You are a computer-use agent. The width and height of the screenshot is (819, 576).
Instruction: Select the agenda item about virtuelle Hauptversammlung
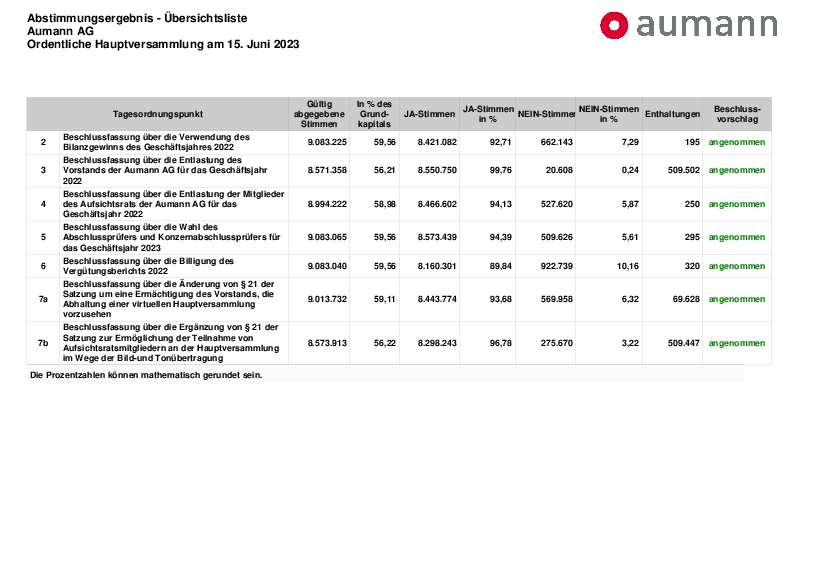point(169,299)
